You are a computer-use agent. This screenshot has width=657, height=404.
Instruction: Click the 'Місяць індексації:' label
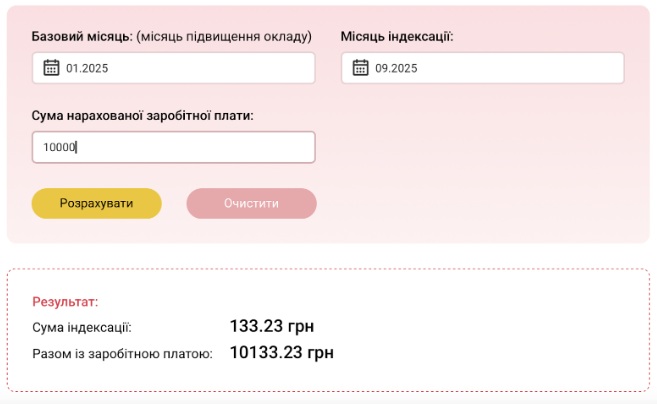pyautogui.click(x=397, y=36)
